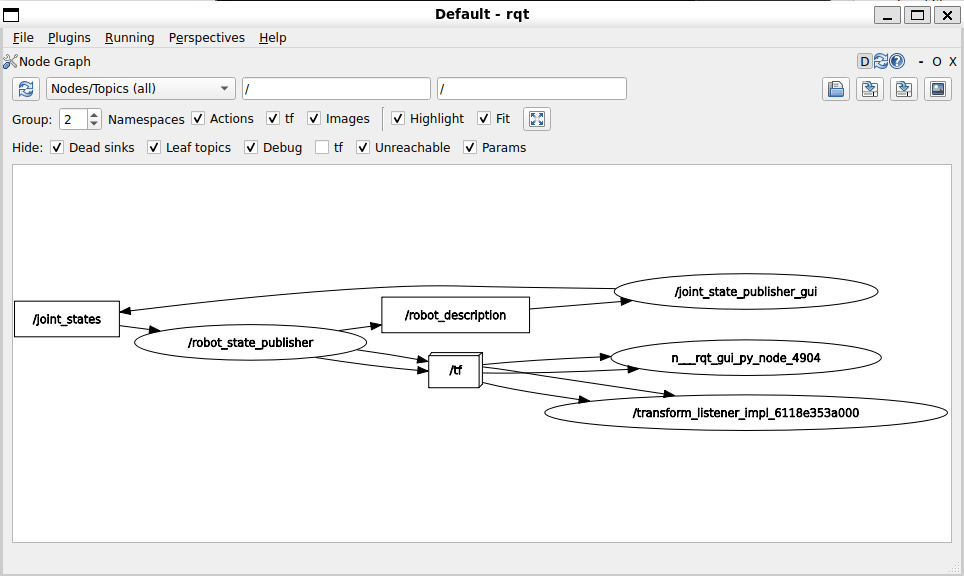Fit graph in view icon
This screenshot has width=964, height=576.
point(537,119)
